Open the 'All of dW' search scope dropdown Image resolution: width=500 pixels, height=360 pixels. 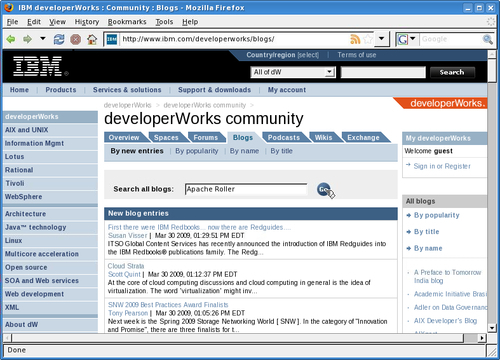293,72
